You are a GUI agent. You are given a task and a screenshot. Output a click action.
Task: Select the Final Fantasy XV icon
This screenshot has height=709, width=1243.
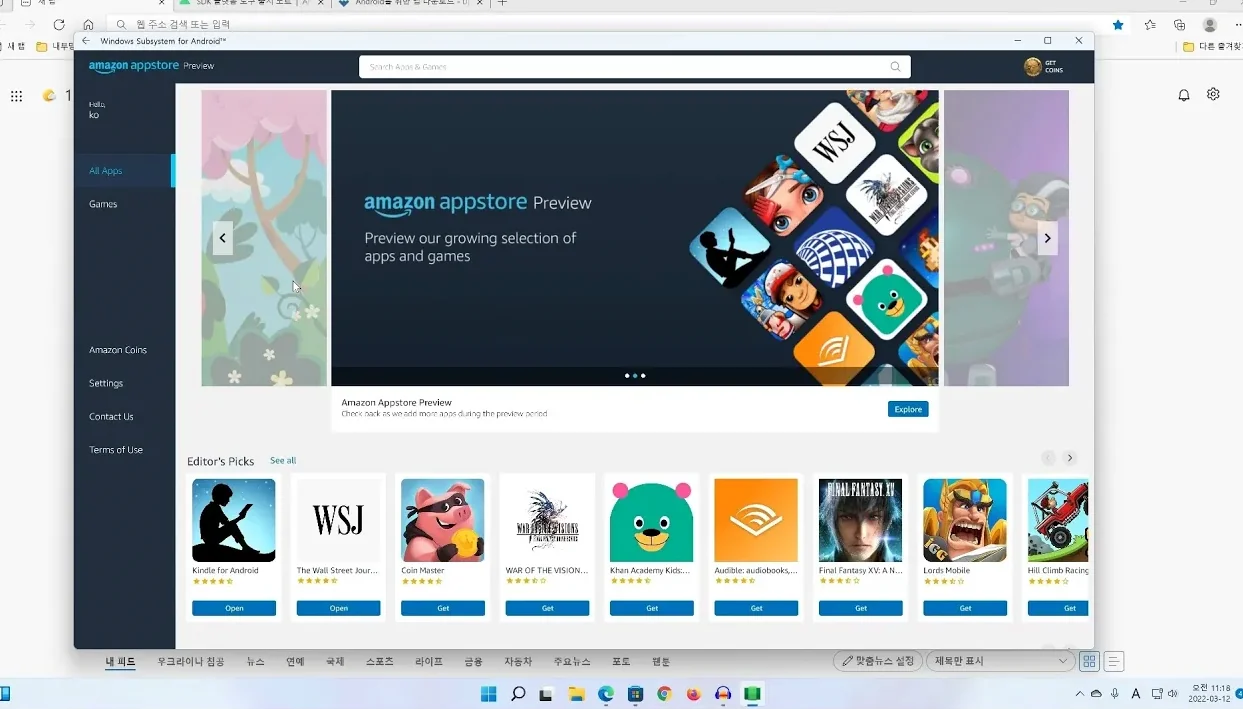click(x=860, y=520)
